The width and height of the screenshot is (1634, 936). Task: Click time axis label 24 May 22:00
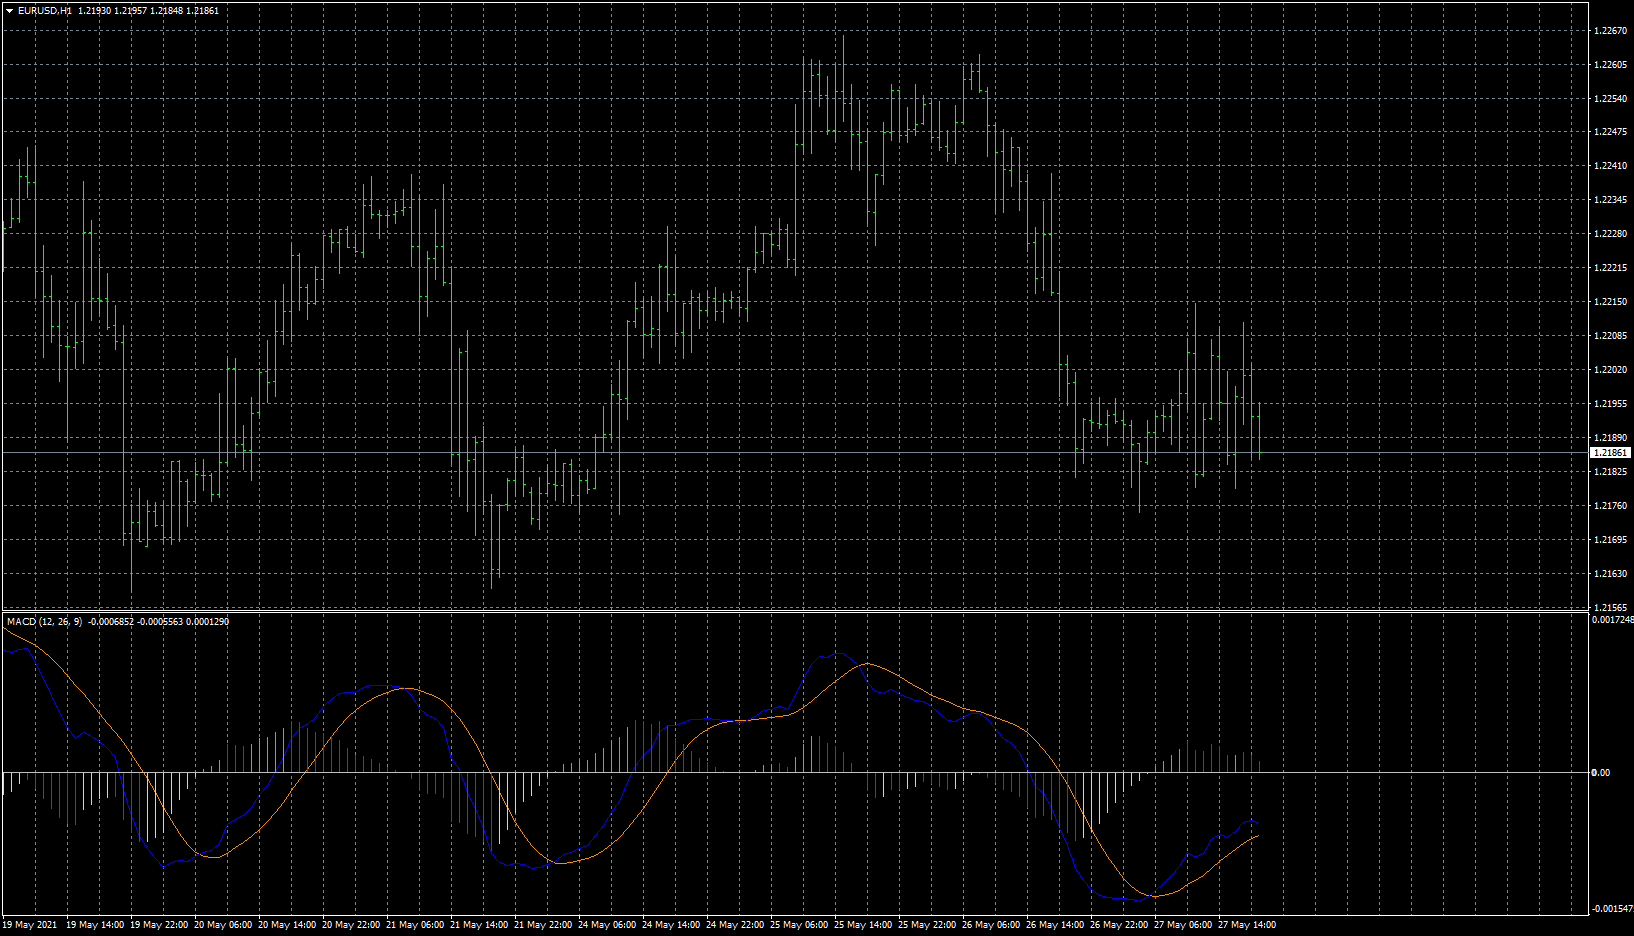point(735,925)
